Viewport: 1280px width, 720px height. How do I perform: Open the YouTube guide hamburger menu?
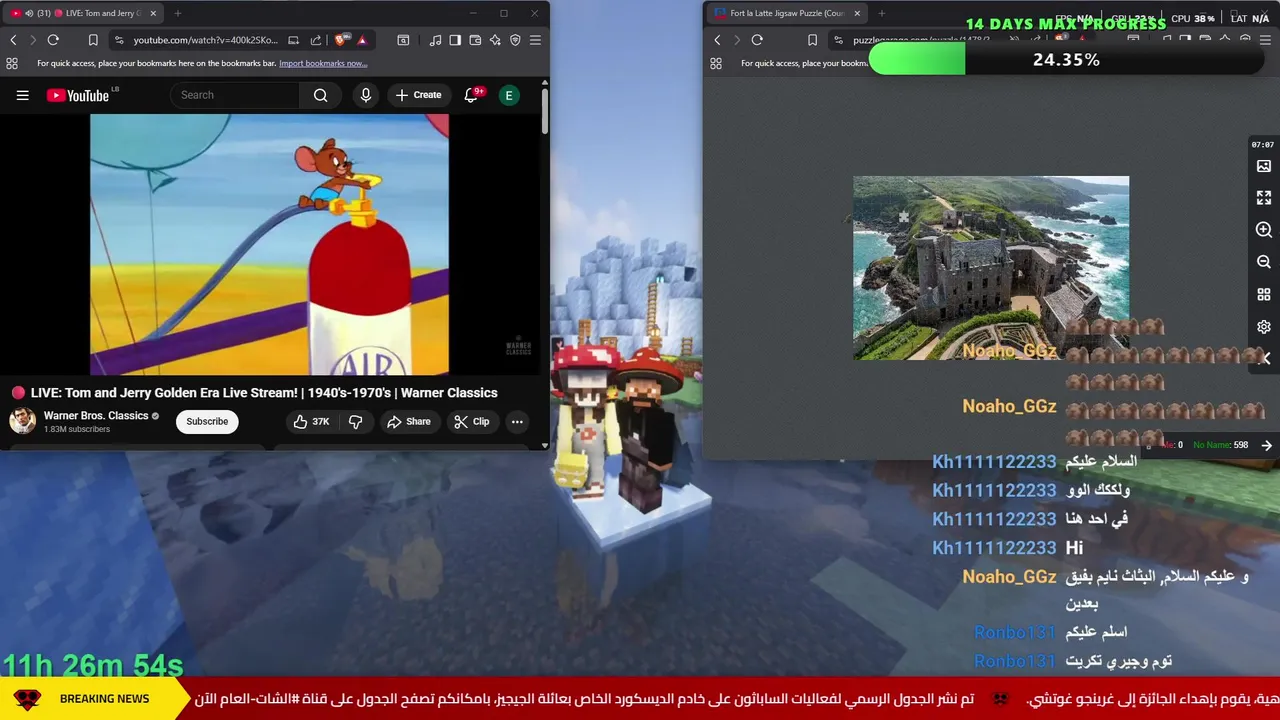click(x=22, y=95)
